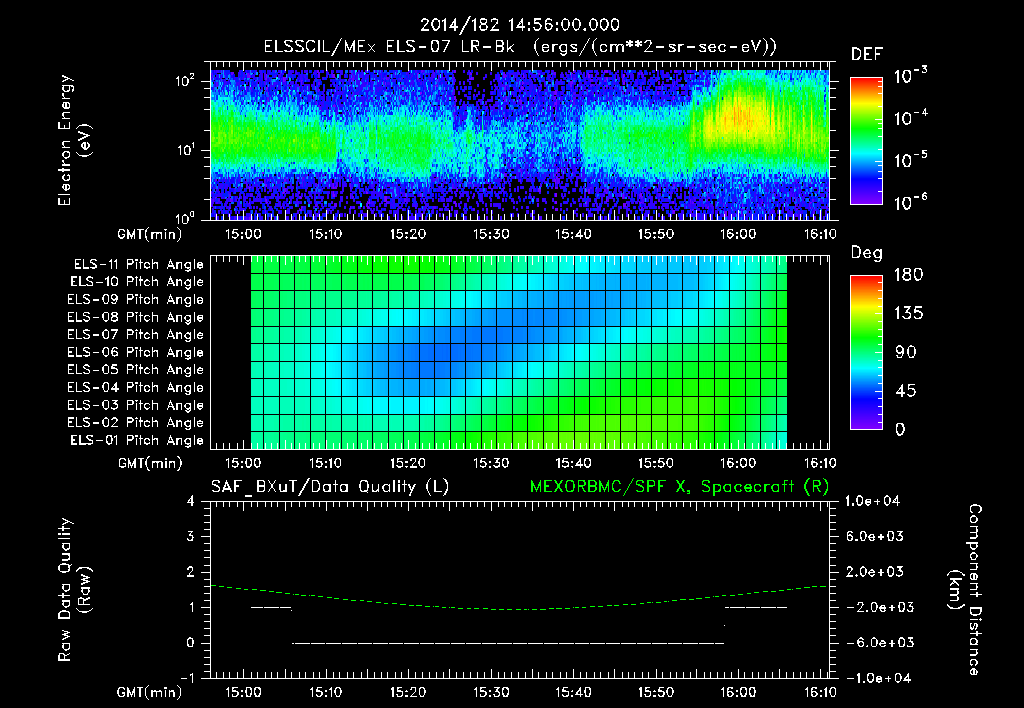This screenshot has width=1024, height=708.
Task: Click 16:10 tick under the data quality panel
Action: click(820, 692)
